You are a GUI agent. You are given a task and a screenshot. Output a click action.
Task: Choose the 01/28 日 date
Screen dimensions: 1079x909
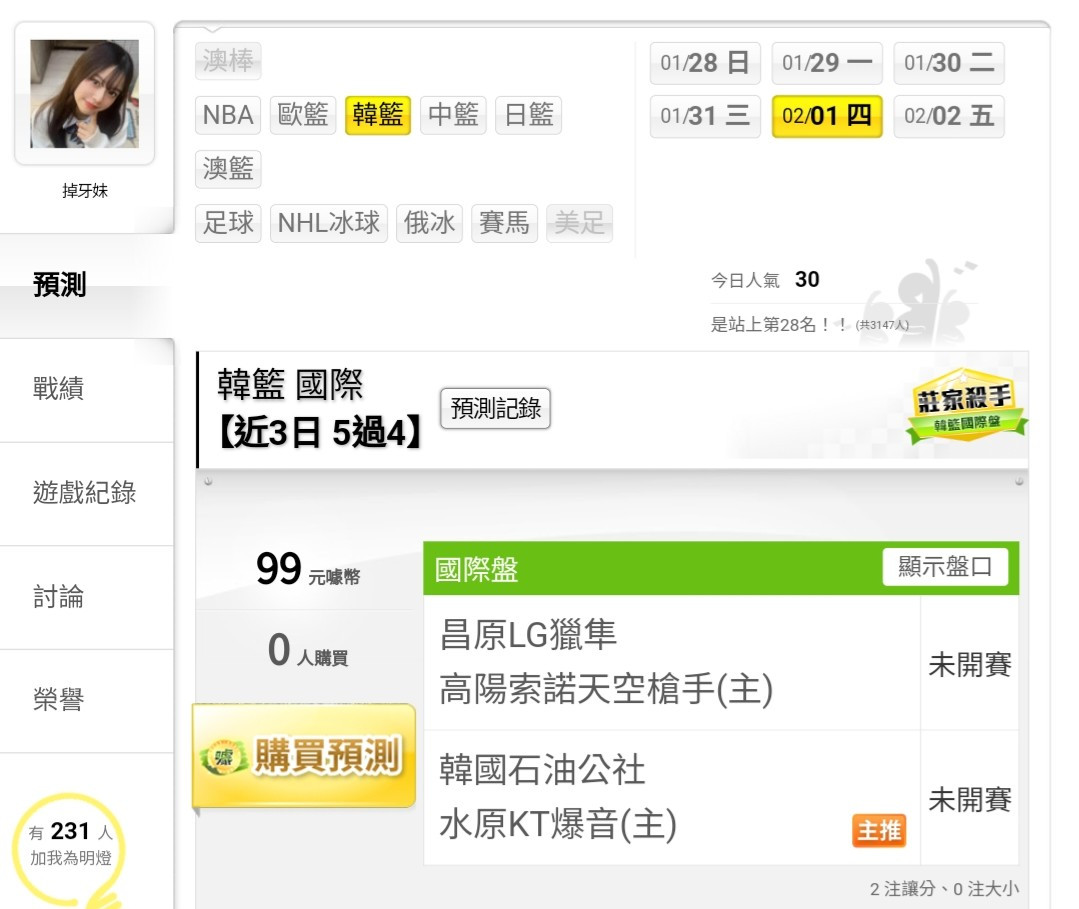[x=705, y=63]
